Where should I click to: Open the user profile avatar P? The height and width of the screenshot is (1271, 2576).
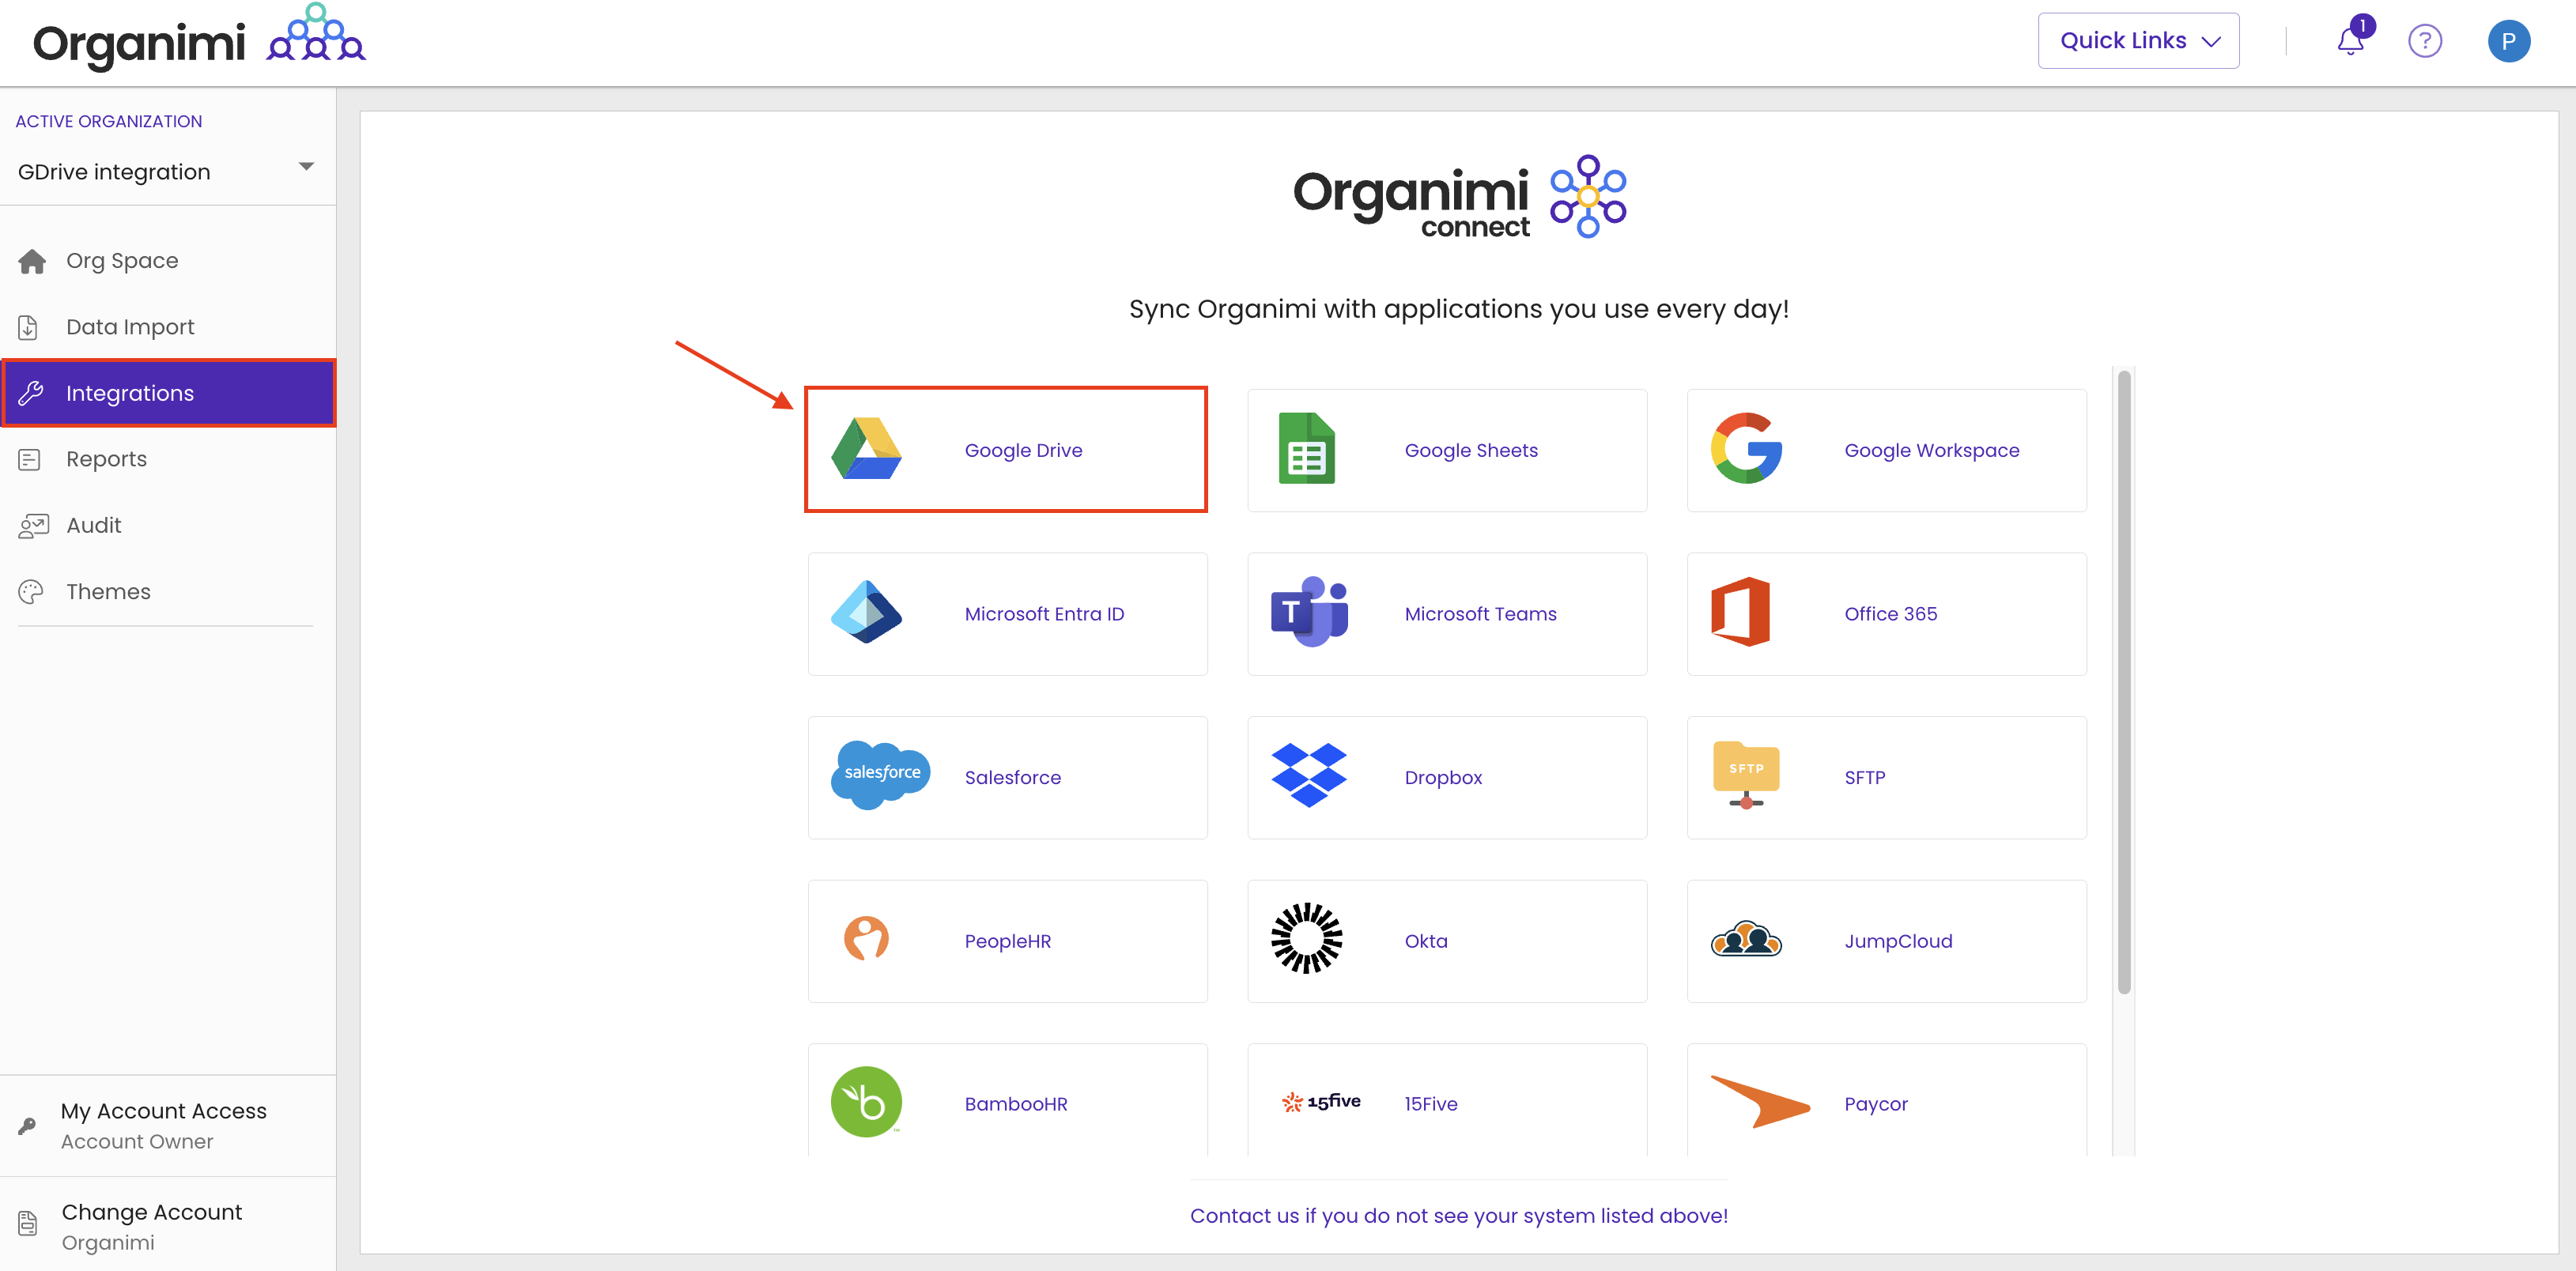point(2508,41)
